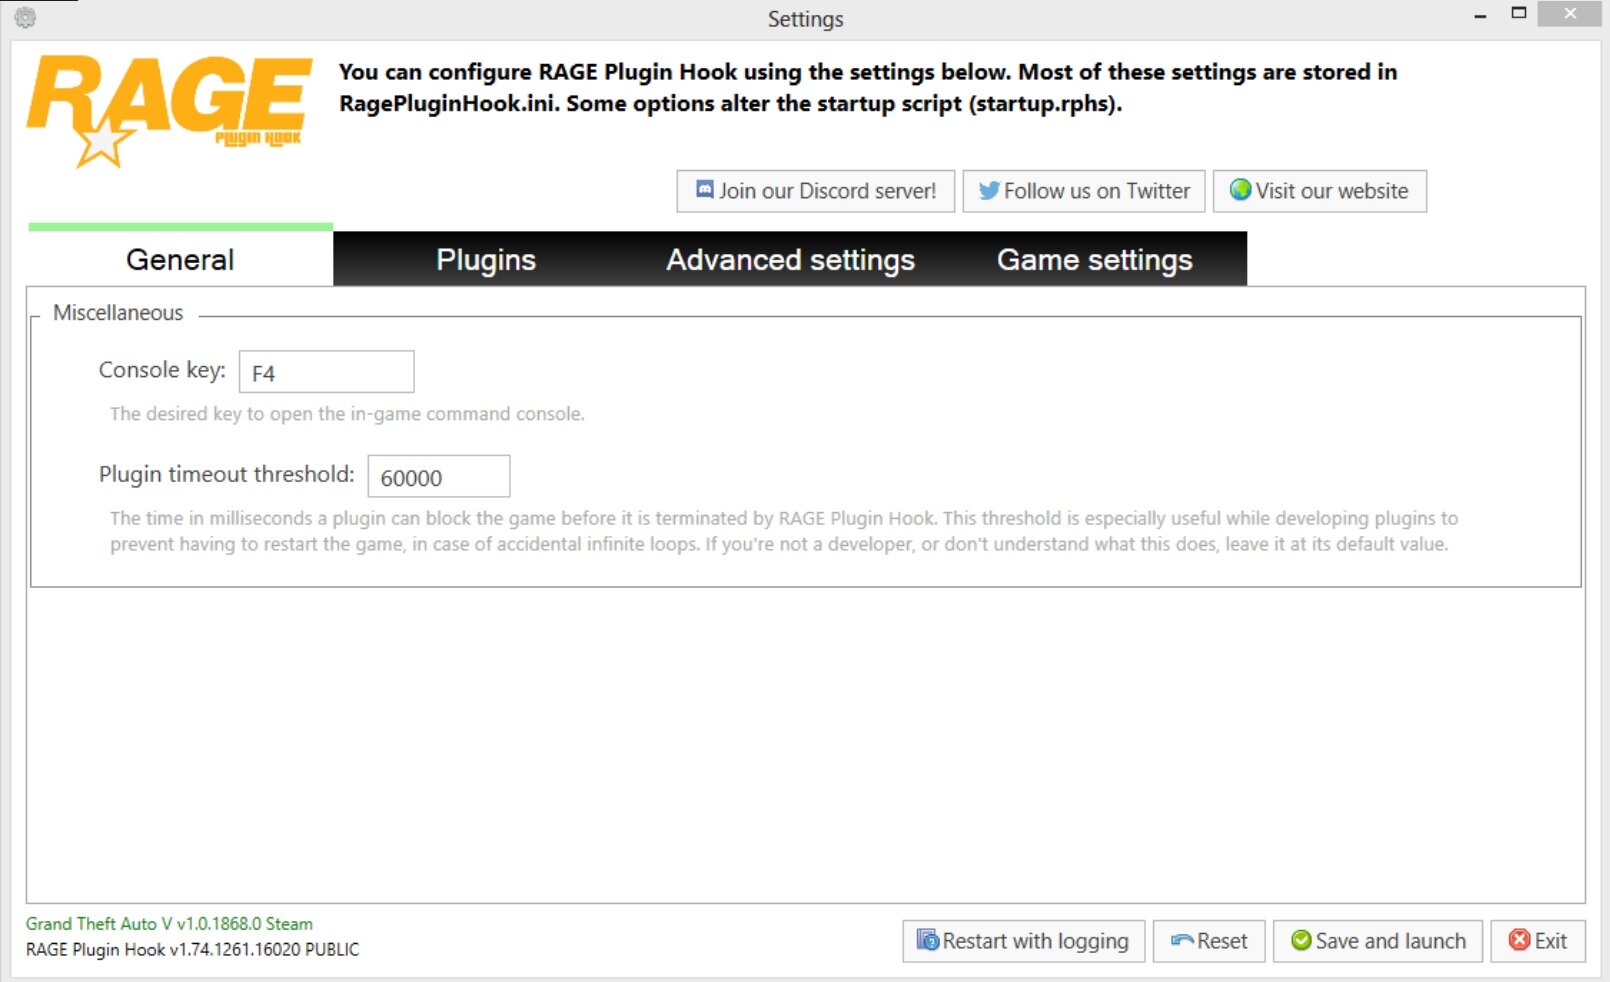Close the Settings window

pyautogui.click(x=1570, y=14)
